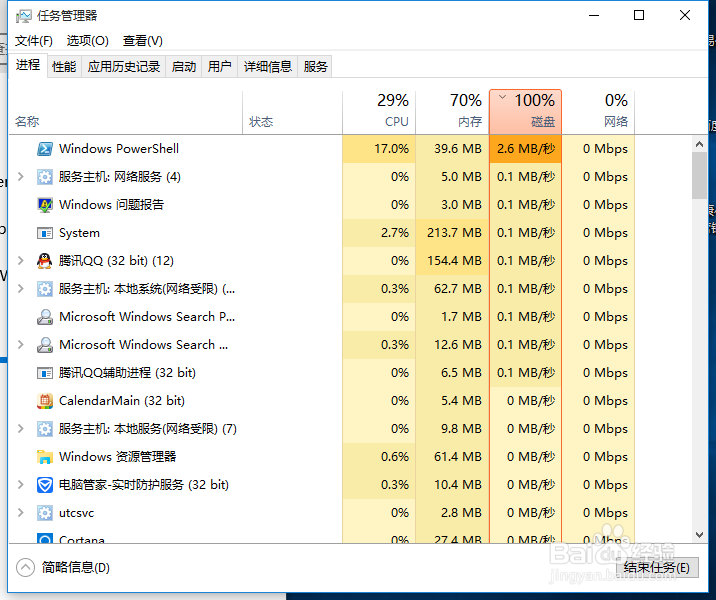The width and height of the screenshot is (716, 600).
Task: Expand 服务主机: 本地系统(网络受限) group
Action: coord(21,289)
